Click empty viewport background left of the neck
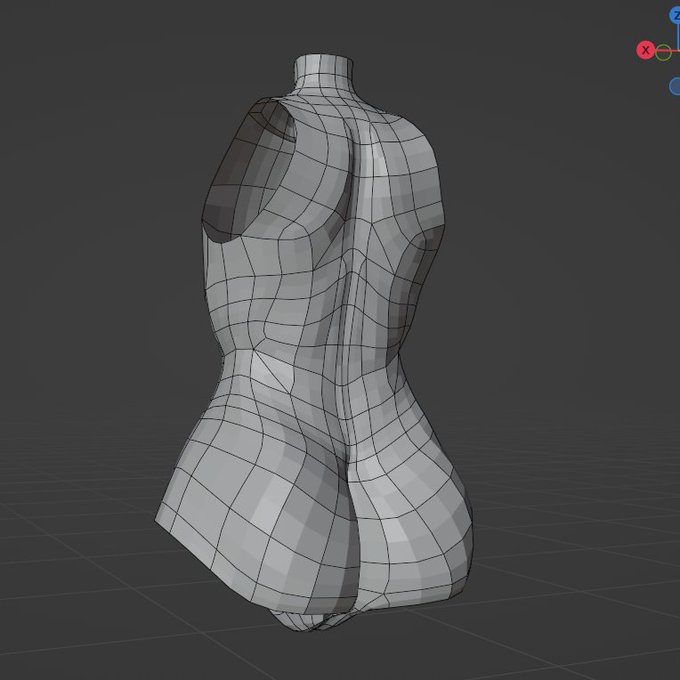The width and height of the screenshot is (680, 680). [x=173, y=65]
